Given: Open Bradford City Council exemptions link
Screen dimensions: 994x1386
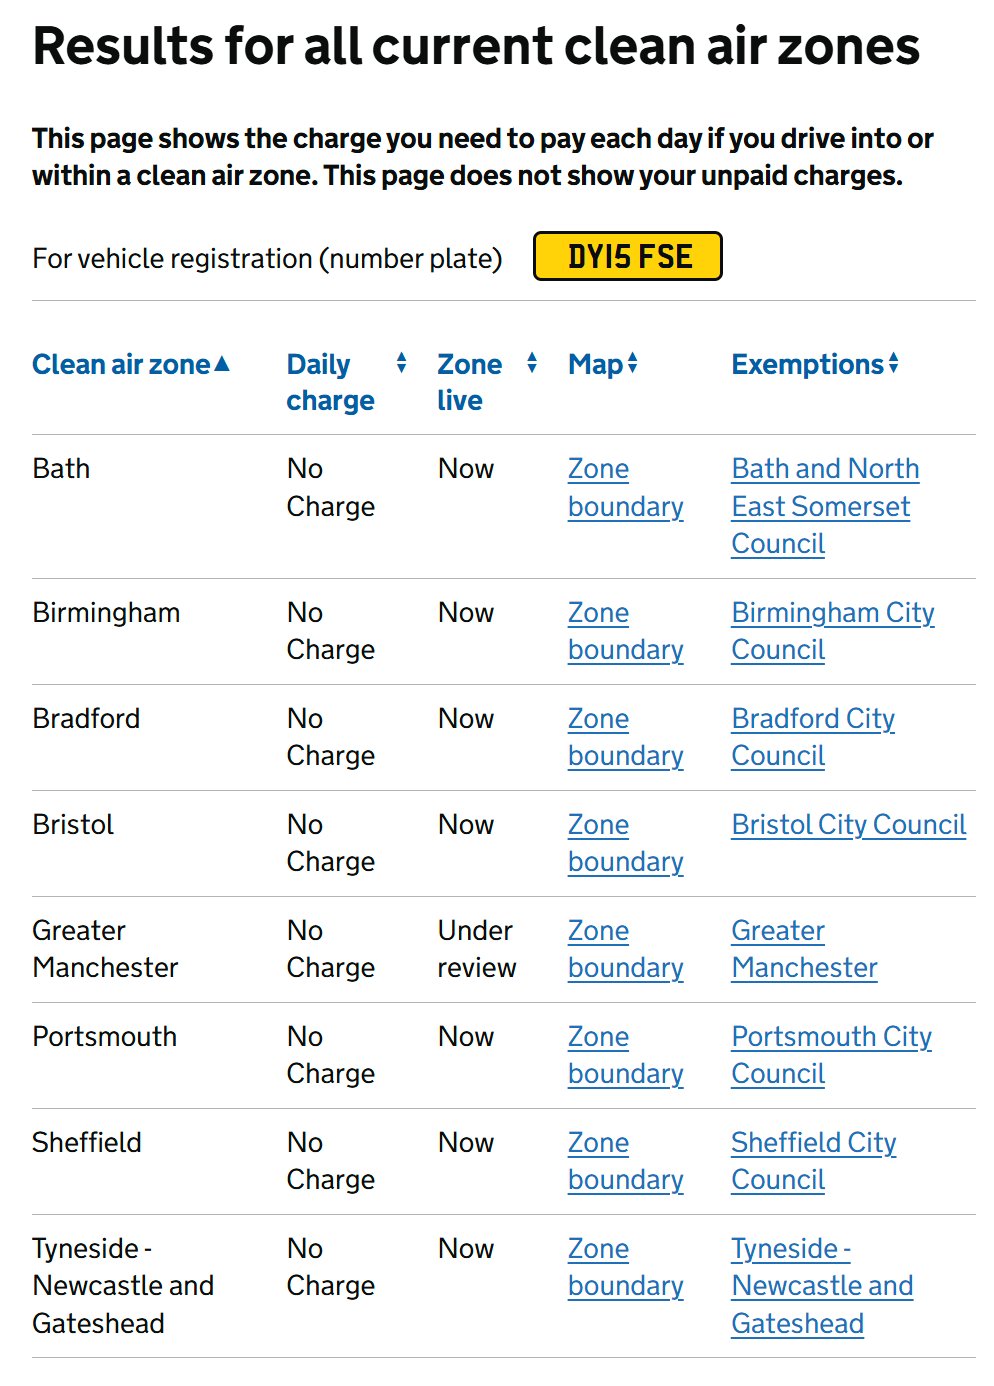Looking at the screenshot, I should click(x=812, y=737).
